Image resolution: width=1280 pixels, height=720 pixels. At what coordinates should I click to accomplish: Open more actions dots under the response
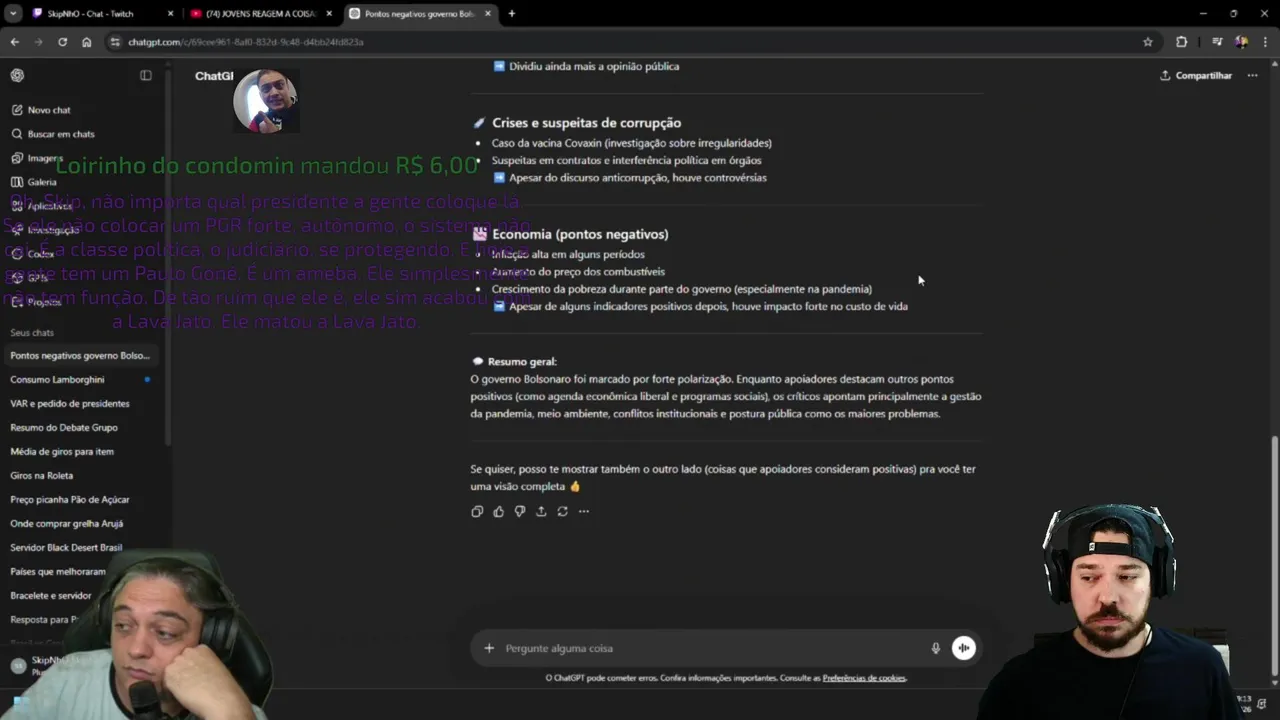click(584, 511)
